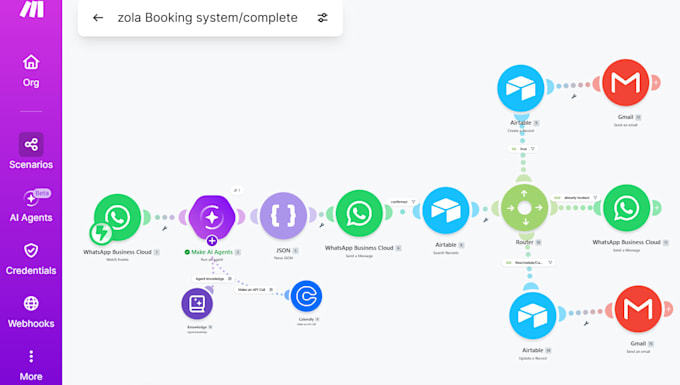
Task: Click wrench between Airtable Create Record and Gmail
Action: pos(573,97)
